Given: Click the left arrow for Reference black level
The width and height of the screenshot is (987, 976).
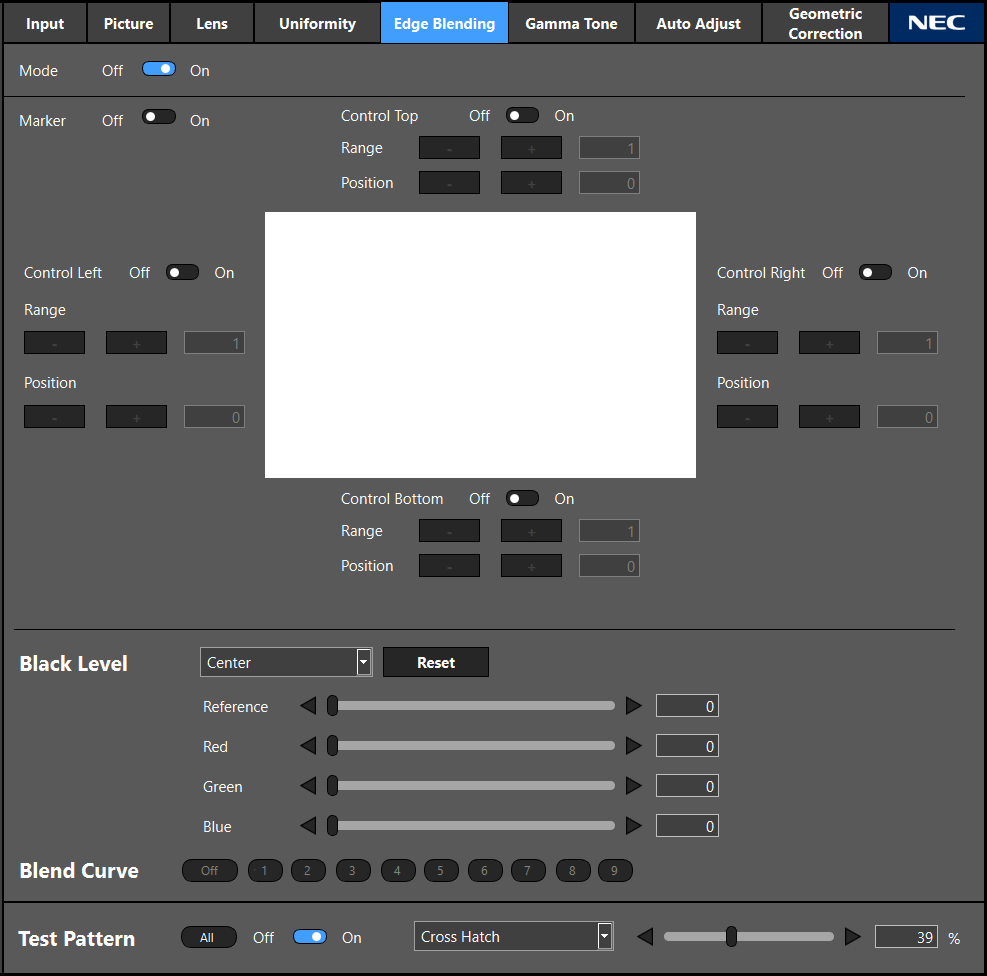Looking at the screenshot, I should [x=308, y=706].
